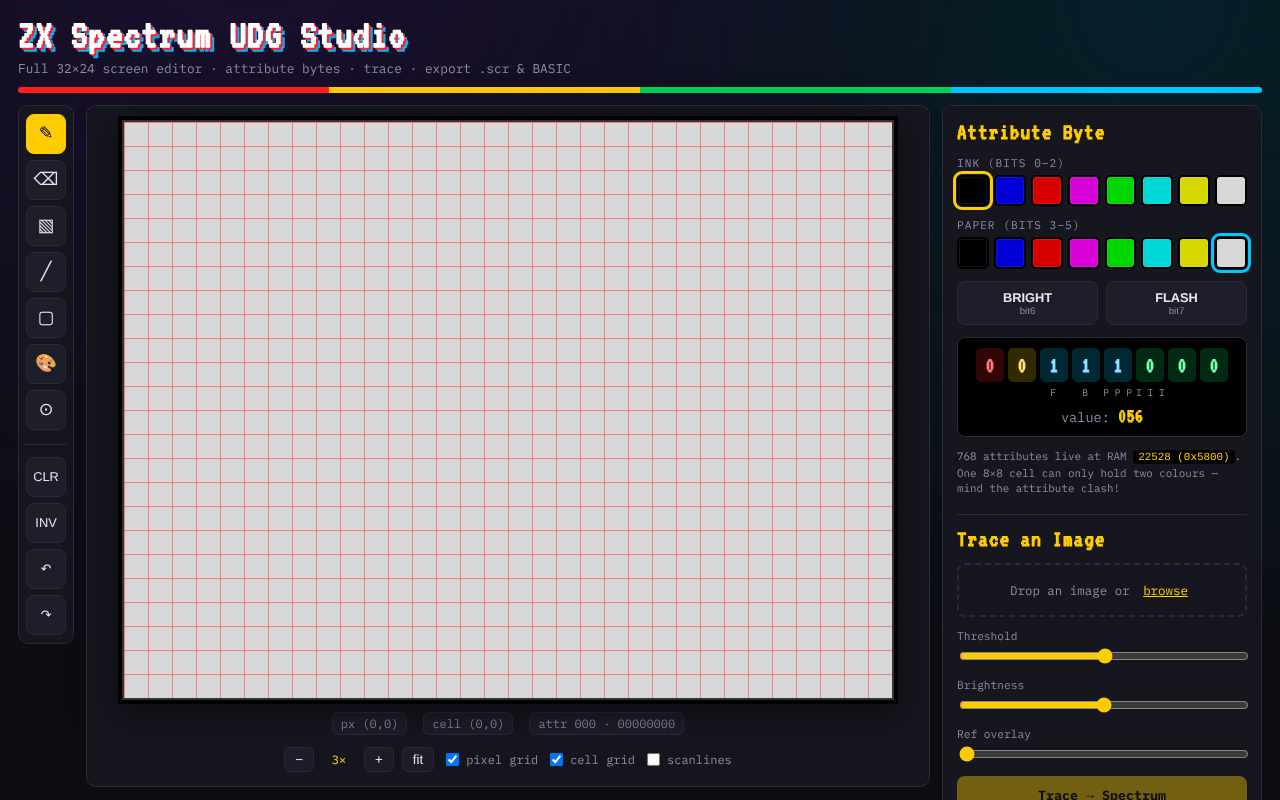Choose white ink colour
This screenshot has width=1280, height=800.
click(x=1231, y=190)
